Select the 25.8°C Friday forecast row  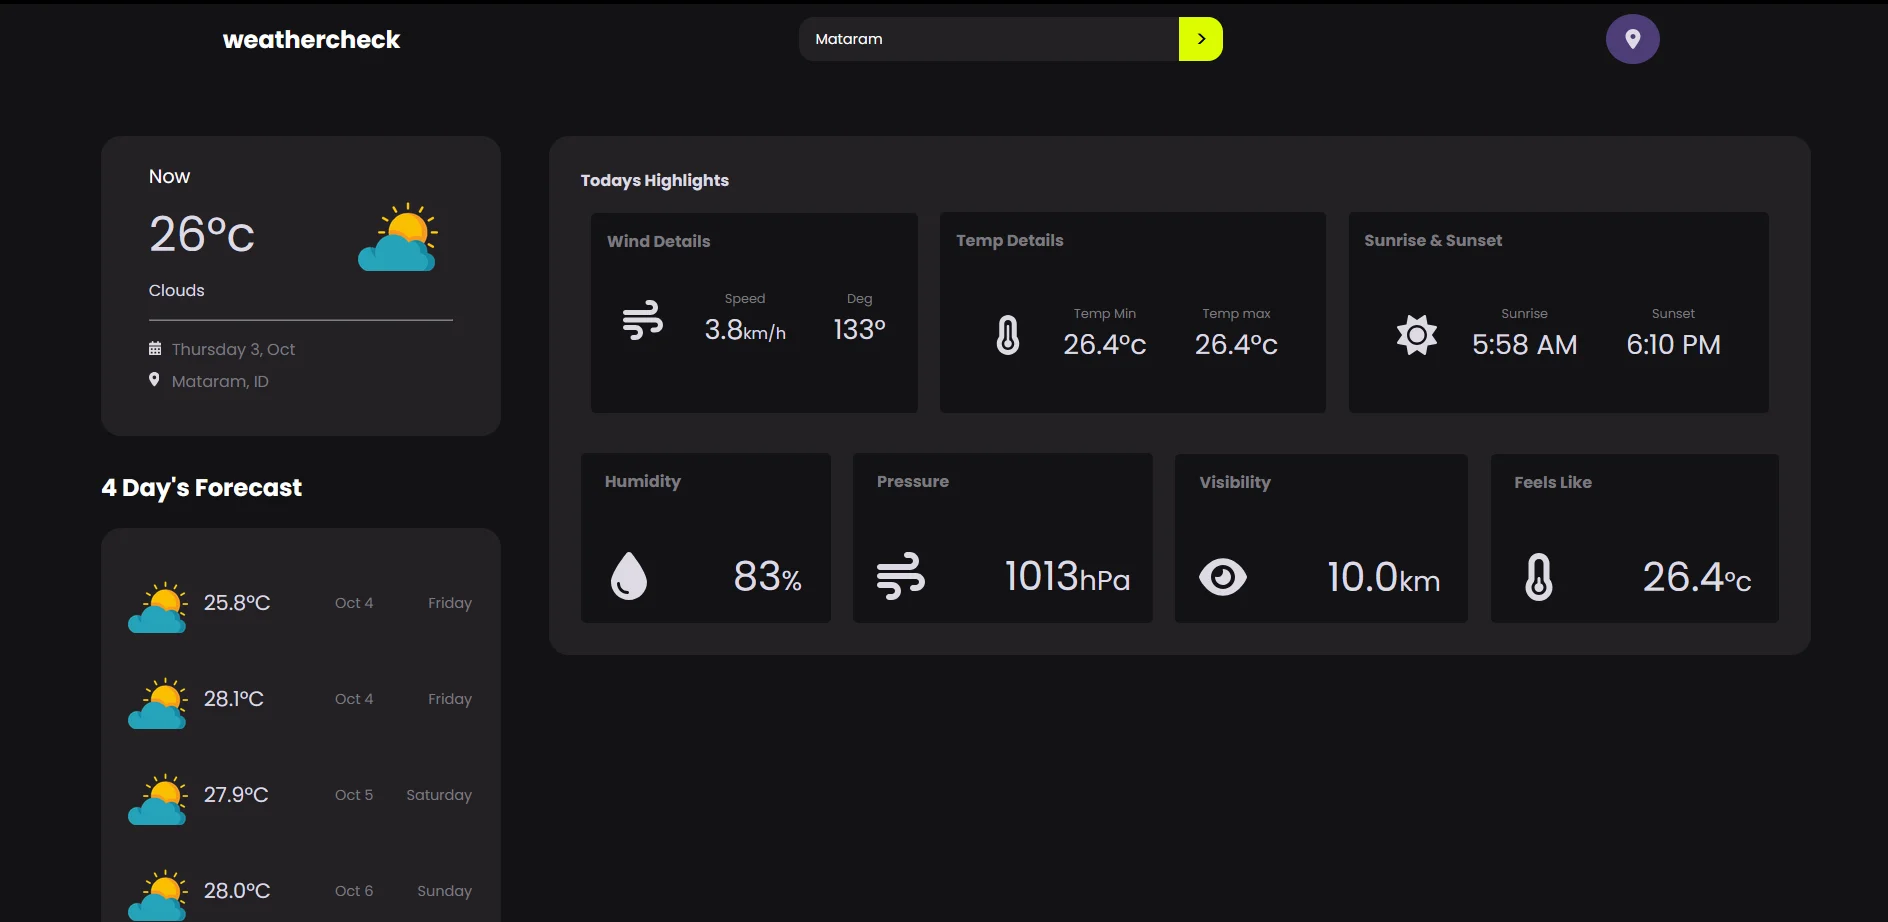[x=300, y=603]
